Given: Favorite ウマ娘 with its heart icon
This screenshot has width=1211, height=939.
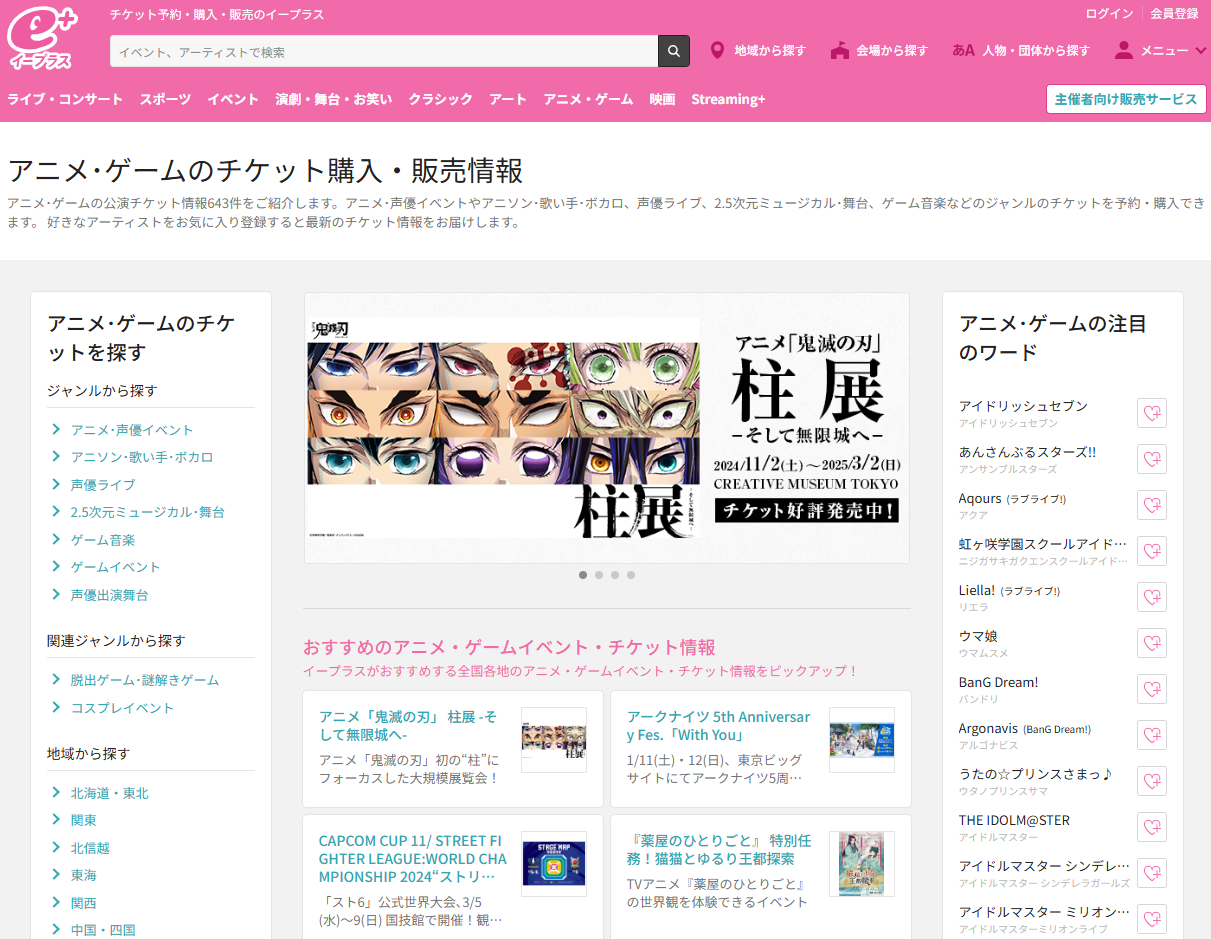Looking at the screenshot, I should [1152, 643].
